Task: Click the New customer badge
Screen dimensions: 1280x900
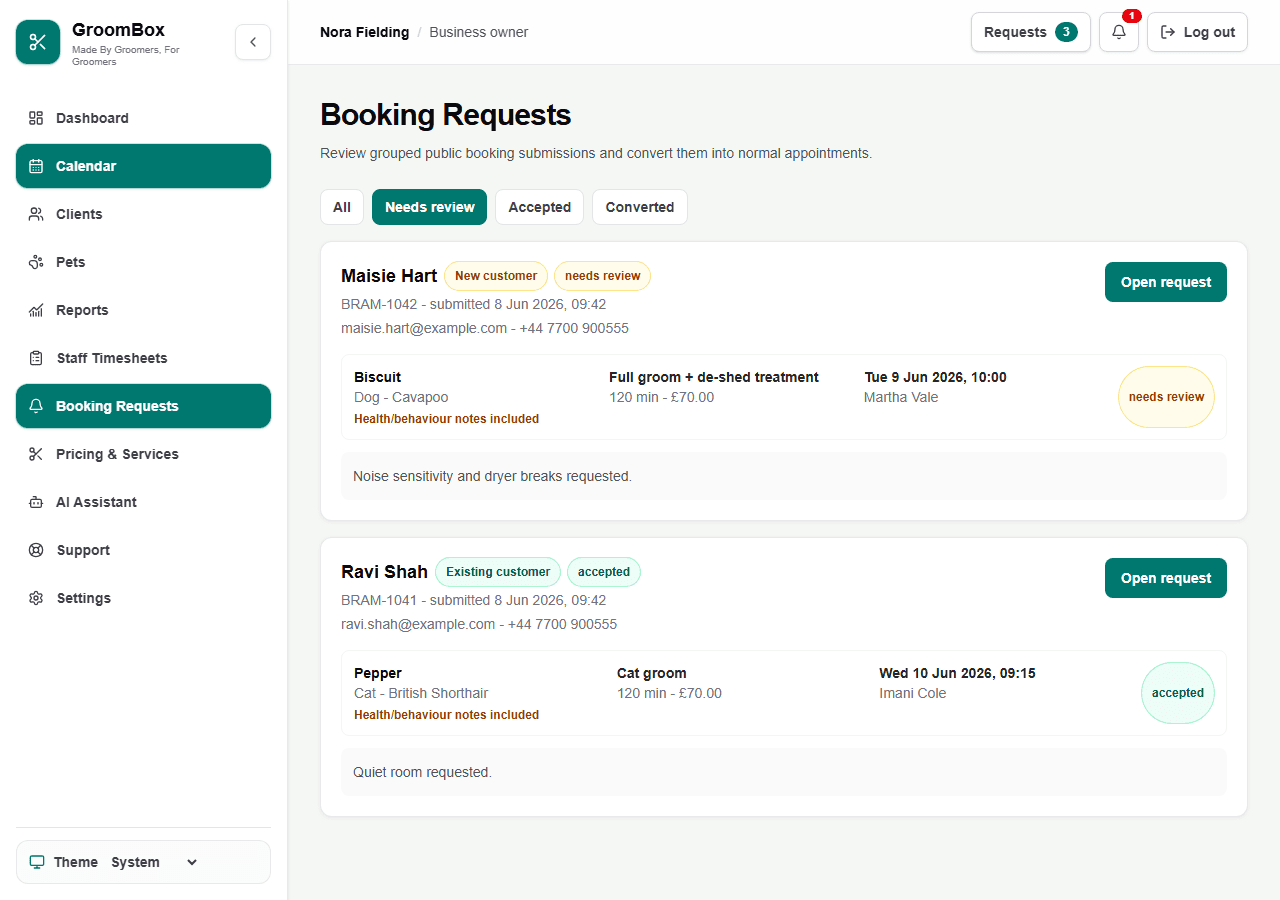Action: (496, 276)
